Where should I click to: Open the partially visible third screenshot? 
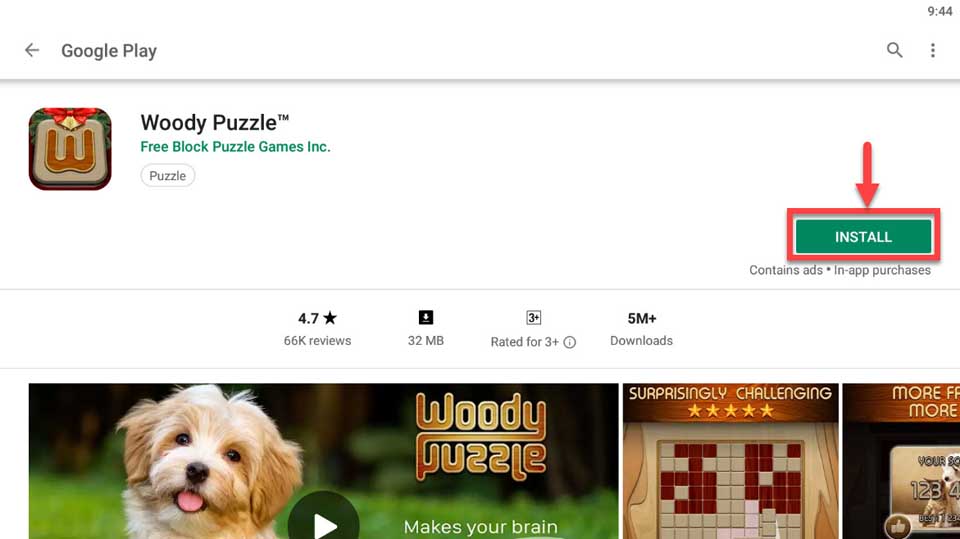coord(901,461)
